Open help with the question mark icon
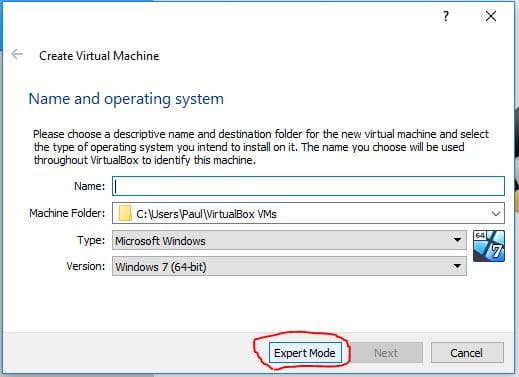The width and height of the screenshot is (519, 377). pos(446,16)
